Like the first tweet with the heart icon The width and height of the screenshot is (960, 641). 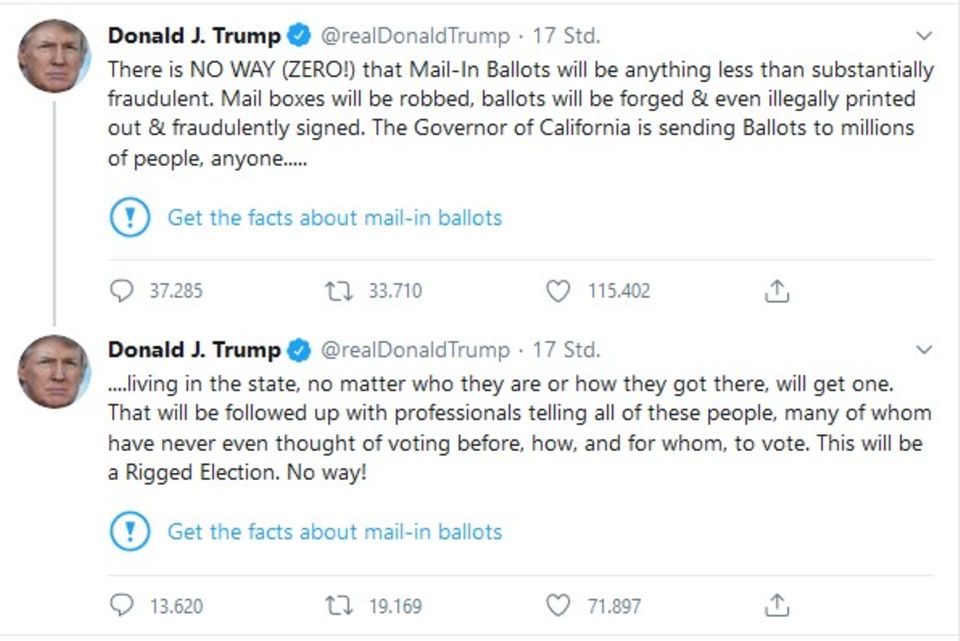[x=557, y=291]
